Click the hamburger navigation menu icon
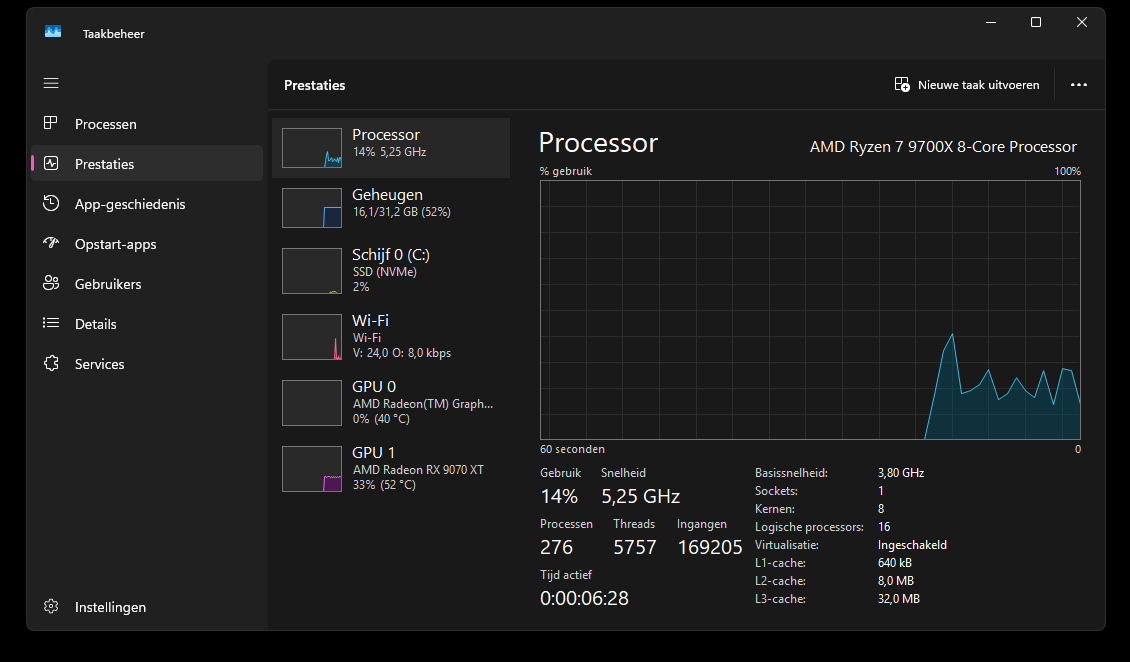The height and width of the screenshot is (662, 1130). 51,83
